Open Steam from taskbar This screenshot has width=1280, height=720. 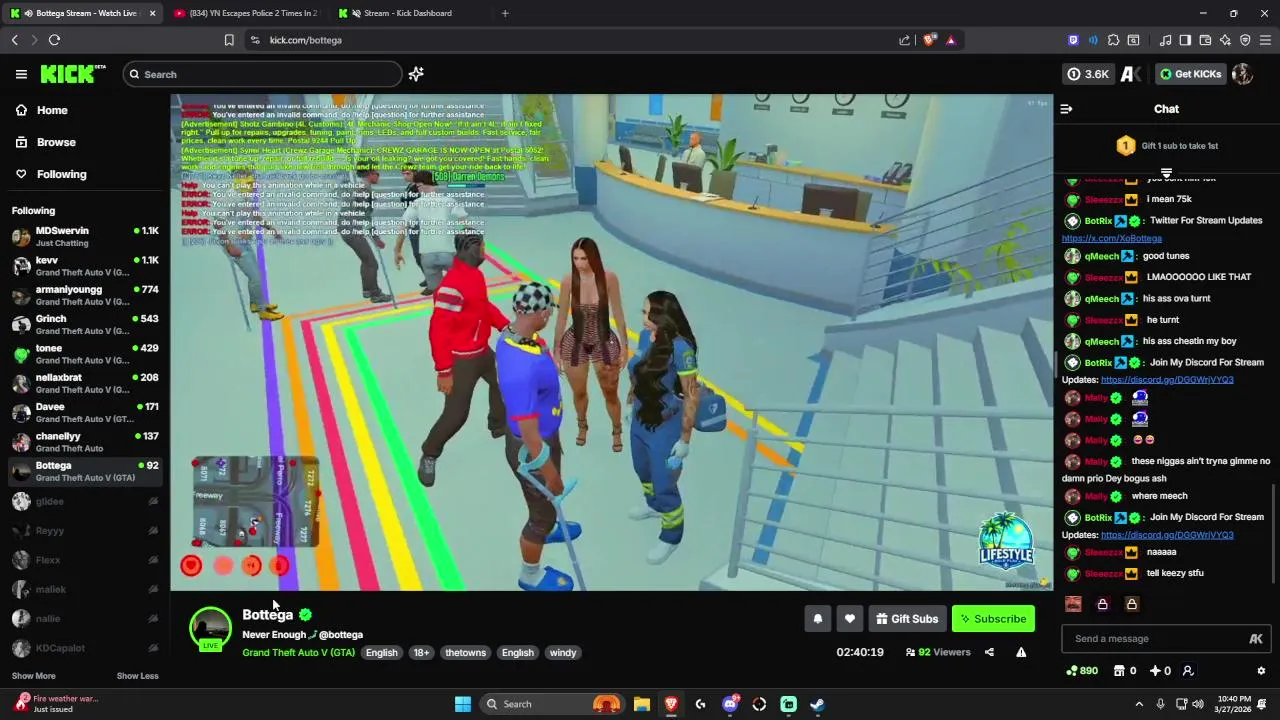pos(817,704)
